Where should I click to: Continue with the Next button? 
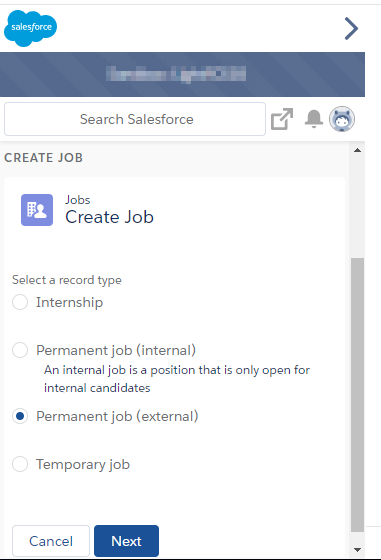126,541
